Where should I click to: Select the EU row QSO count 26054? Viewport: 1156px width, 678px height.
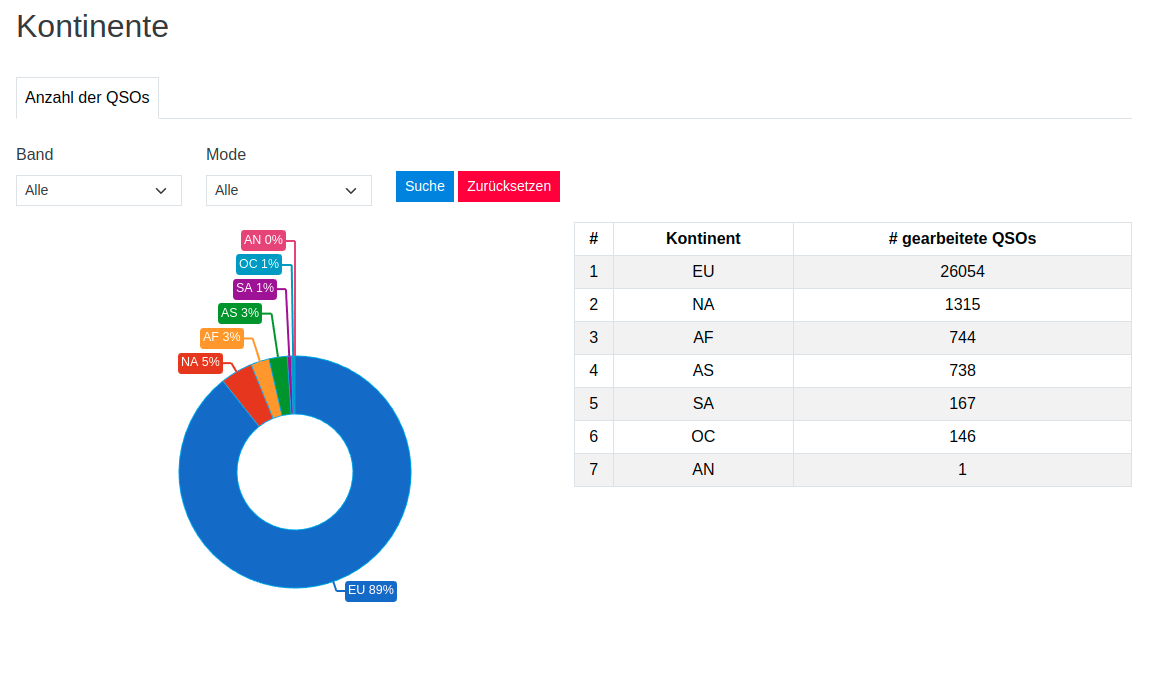tap(962, 271)
